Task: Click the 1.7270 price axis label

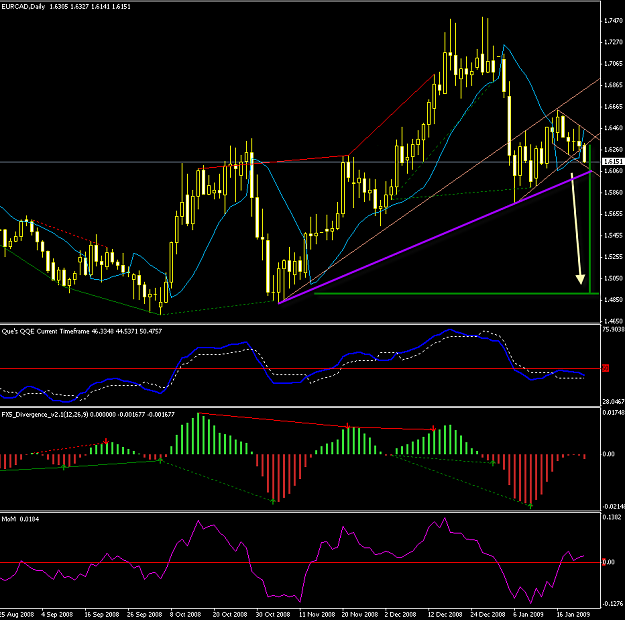Action: click(613, 42)
